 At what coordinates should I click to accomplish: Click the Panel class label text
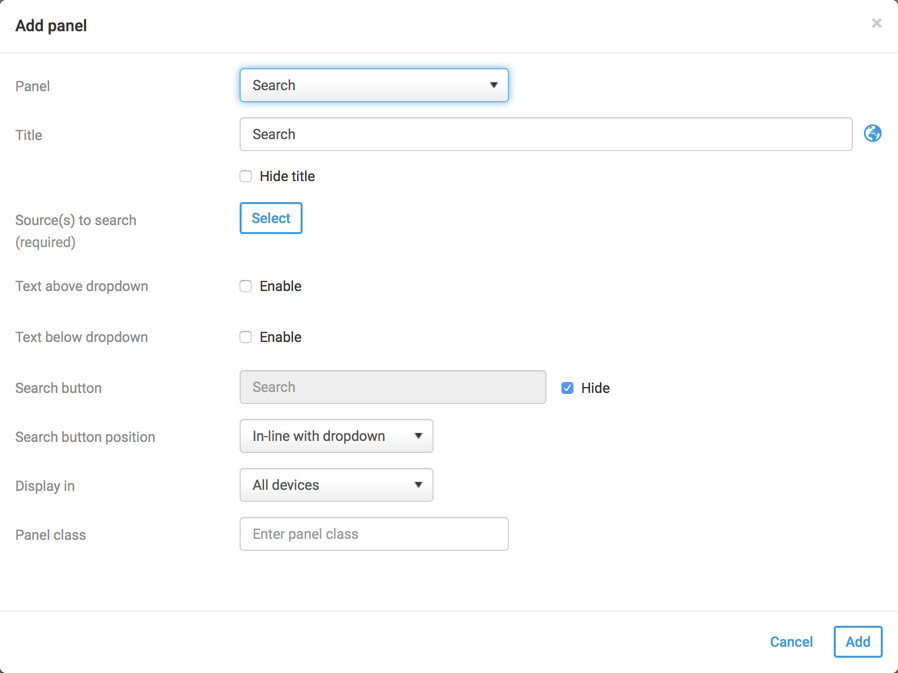pyautogui.click(x=51, y=536)
